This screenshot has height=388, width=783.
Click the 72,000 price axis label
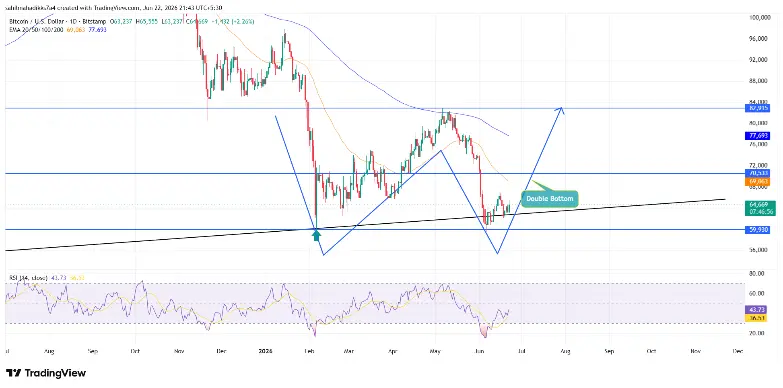click(759, 165)
